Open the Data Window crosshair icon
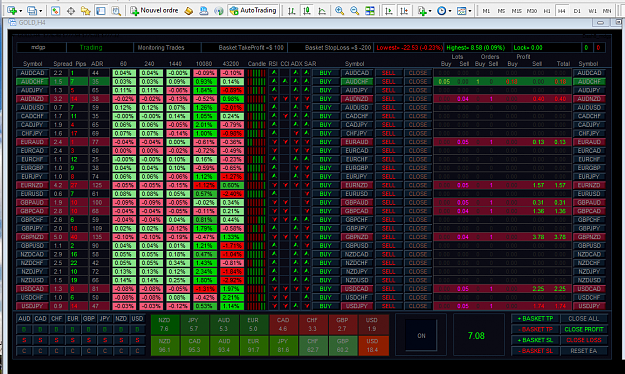 click(71, 11)
